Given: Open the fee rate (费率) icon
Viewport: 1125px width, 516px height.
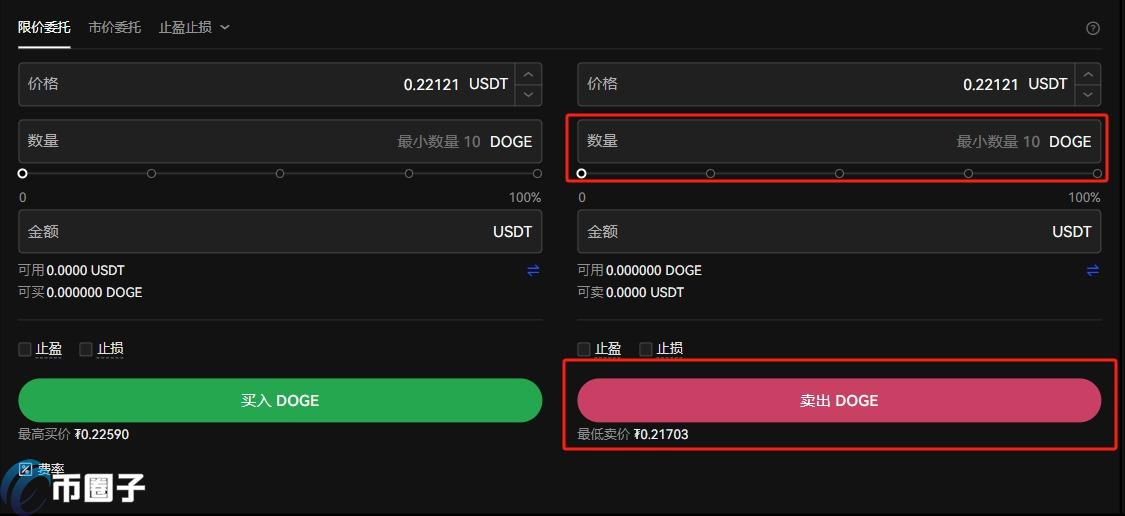Looking at the screenshot, I should [x=26, y=468].
